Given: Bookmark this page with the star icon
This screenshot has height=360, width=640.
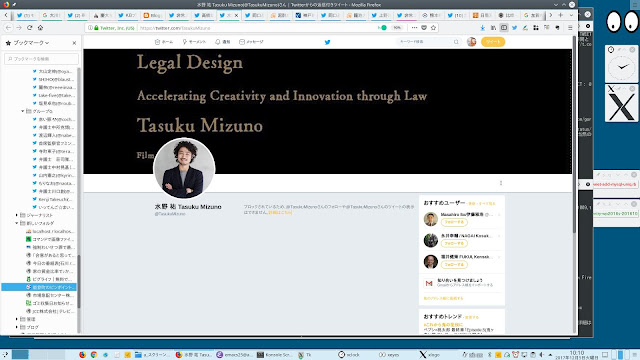Looking at the screenshot, I should click(433, 28).
